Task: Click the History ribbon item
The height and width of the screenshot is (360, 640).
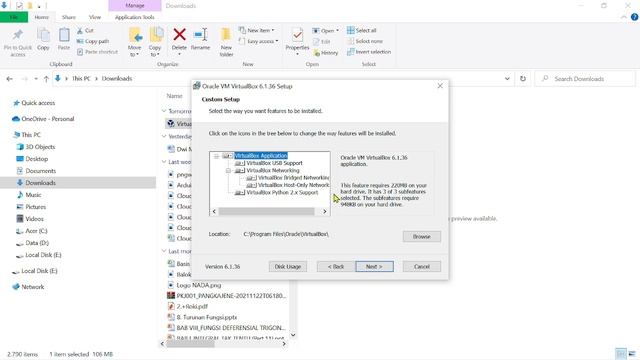Action: [326, 53]
